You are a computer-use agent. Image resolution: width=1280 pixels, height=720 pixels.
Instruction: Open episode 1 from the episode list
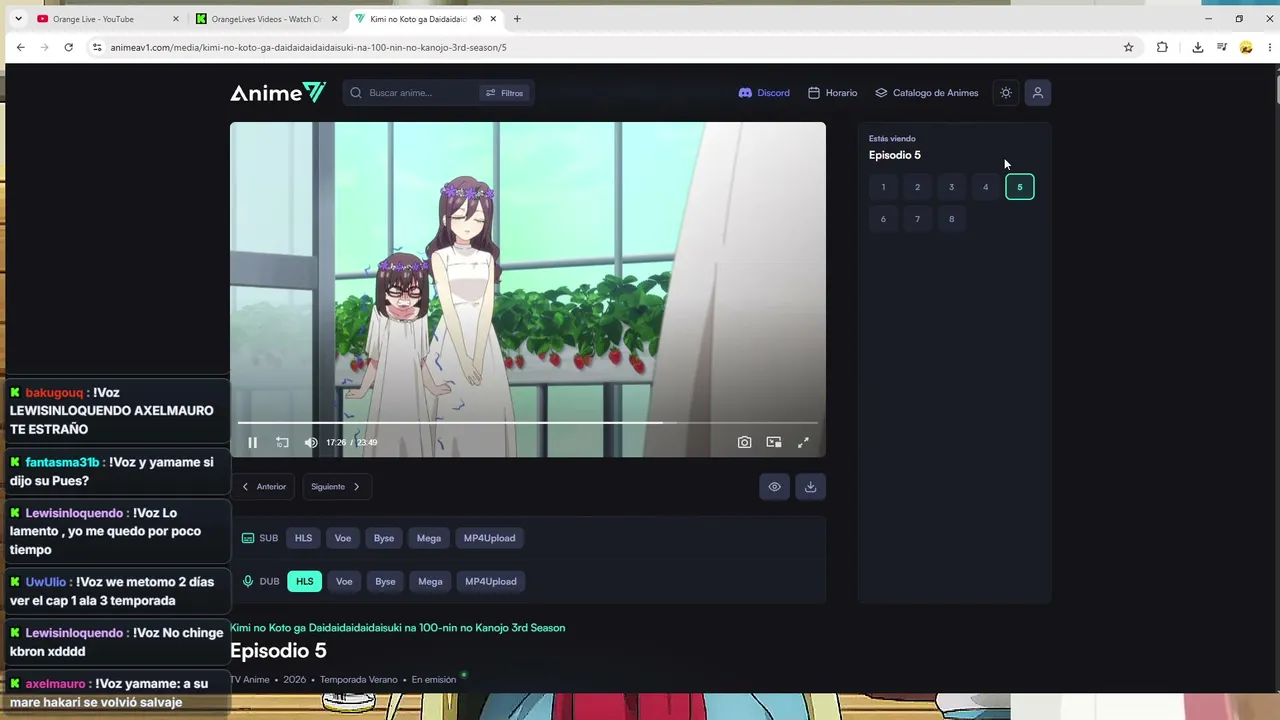[x=883, y=187]
